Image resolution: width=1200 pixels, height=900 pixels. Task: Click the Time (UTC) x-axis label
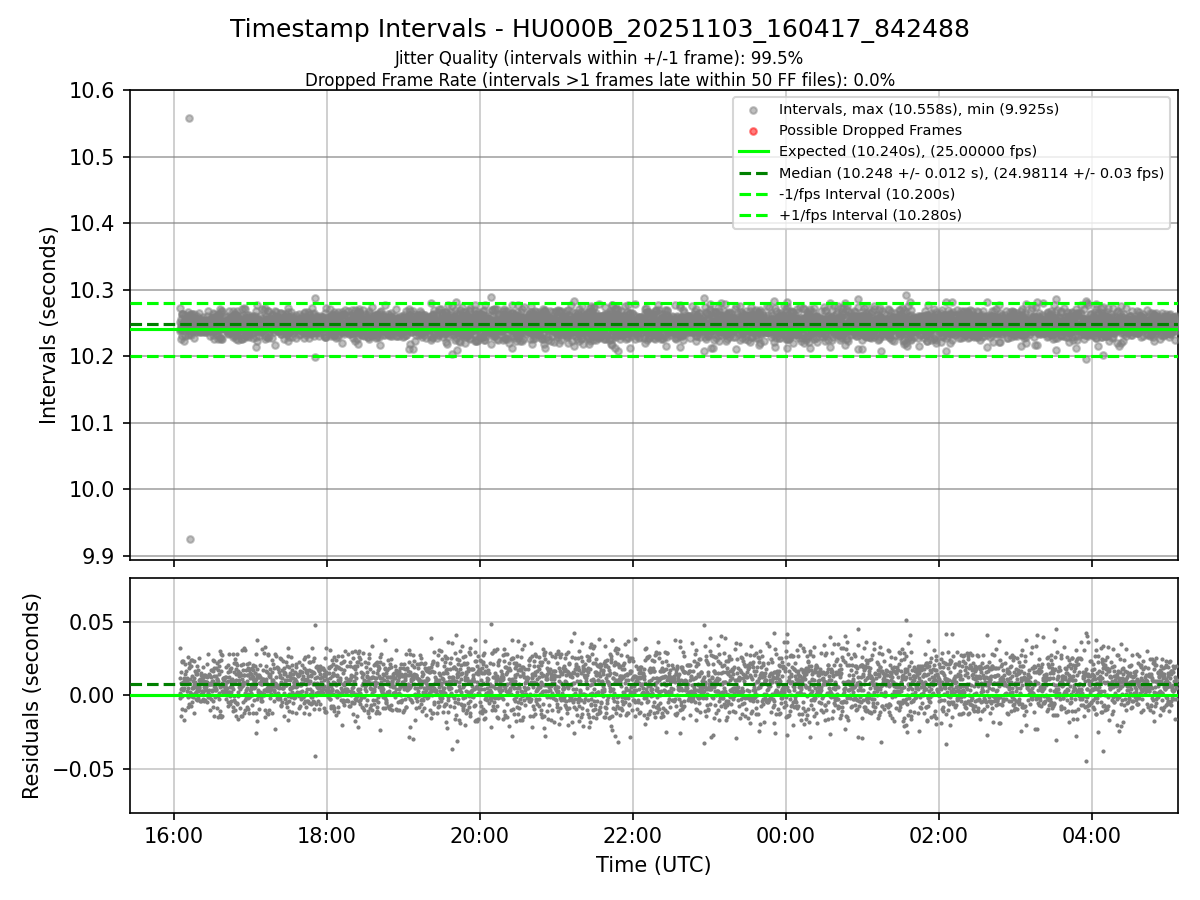tap(653, 865)
